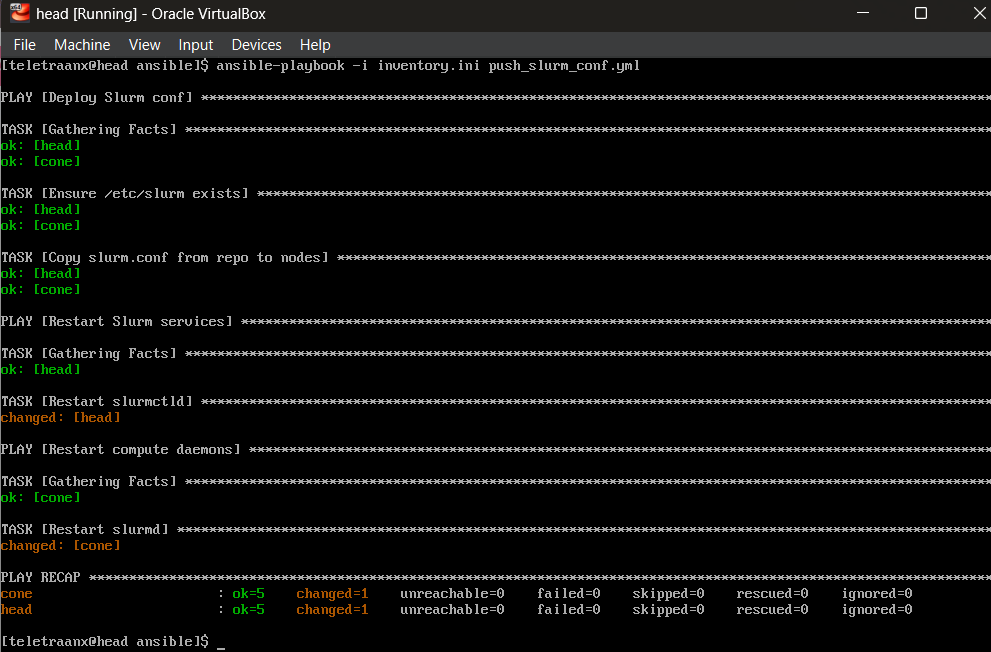Click the "changed: [cone]" result line
Screen dimensions: 991x652
60,546
